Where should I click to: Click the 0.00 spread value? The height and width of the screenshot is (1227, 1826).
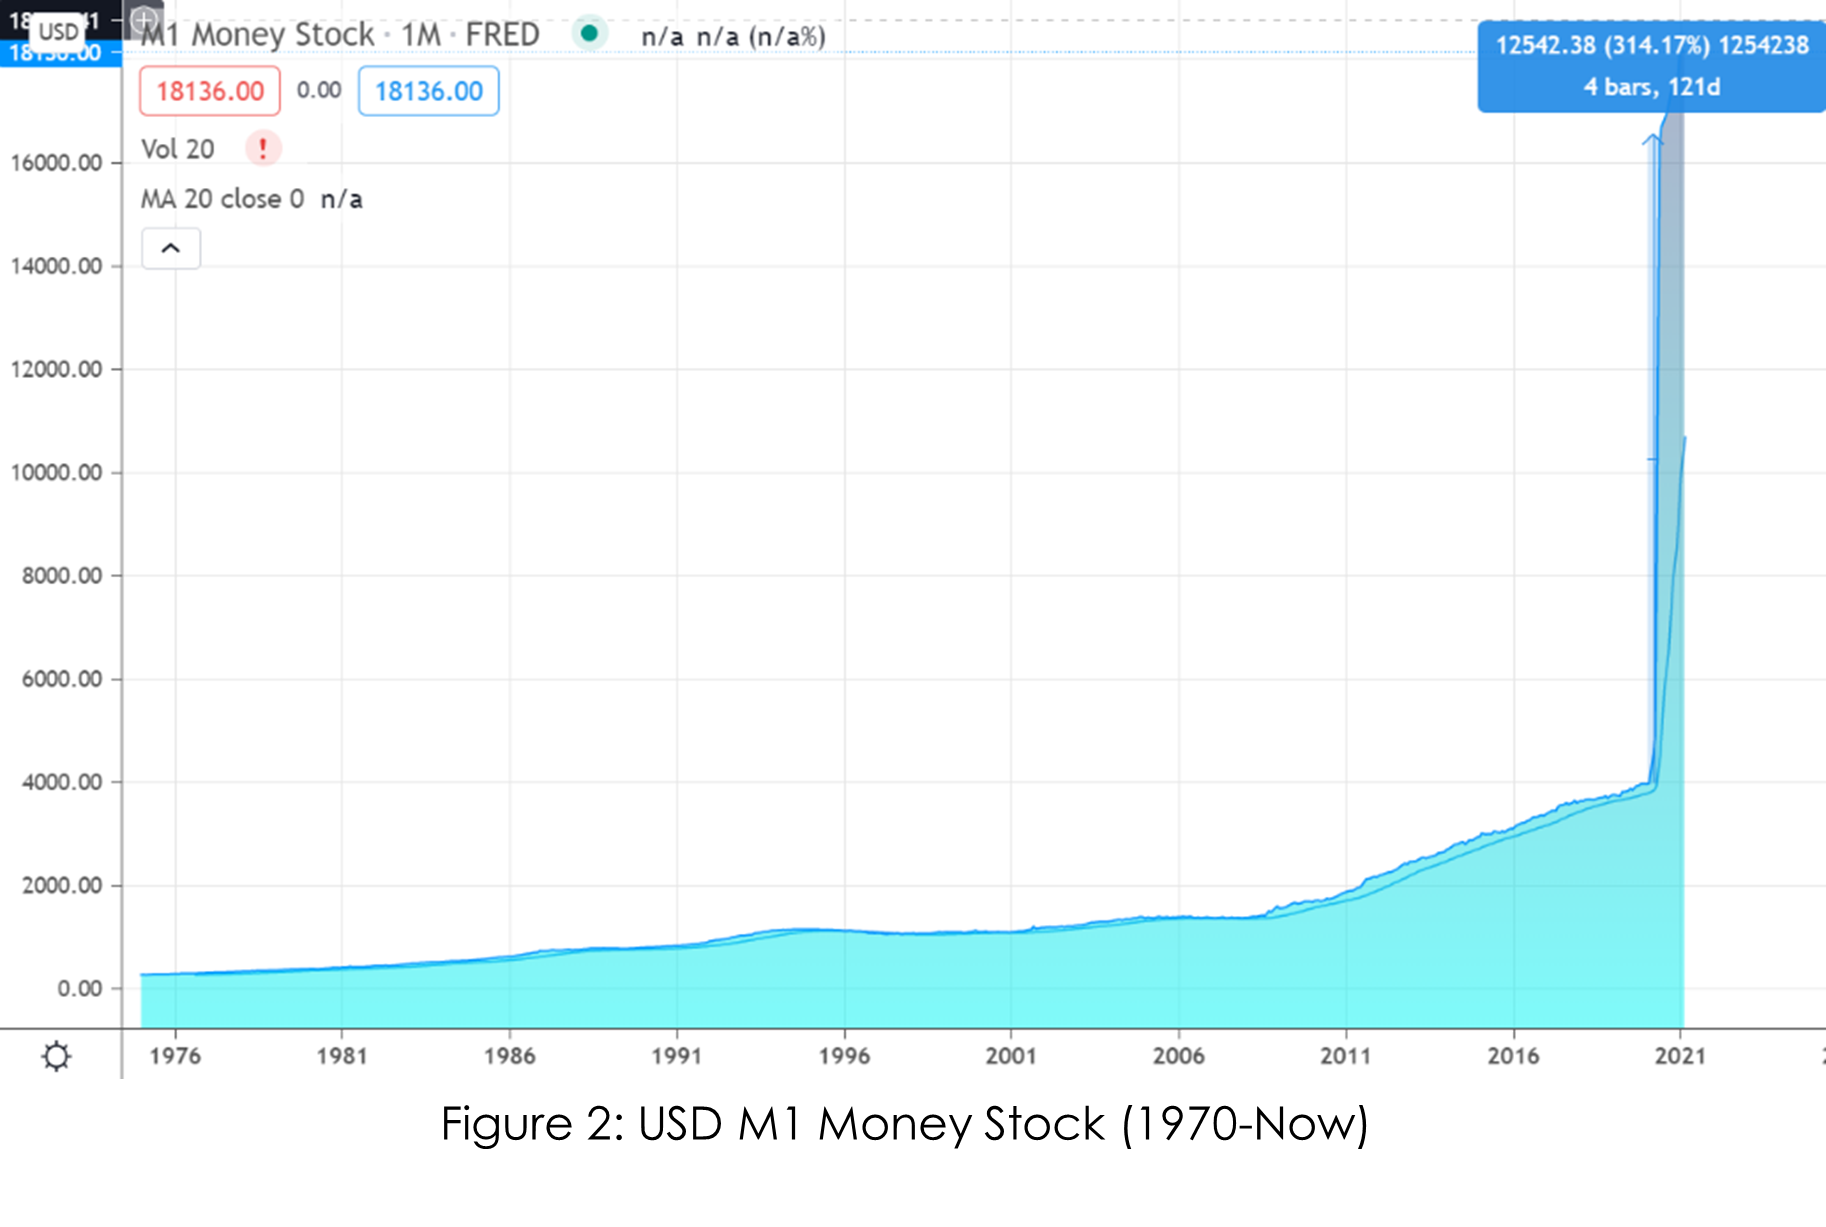pos(319,90)
